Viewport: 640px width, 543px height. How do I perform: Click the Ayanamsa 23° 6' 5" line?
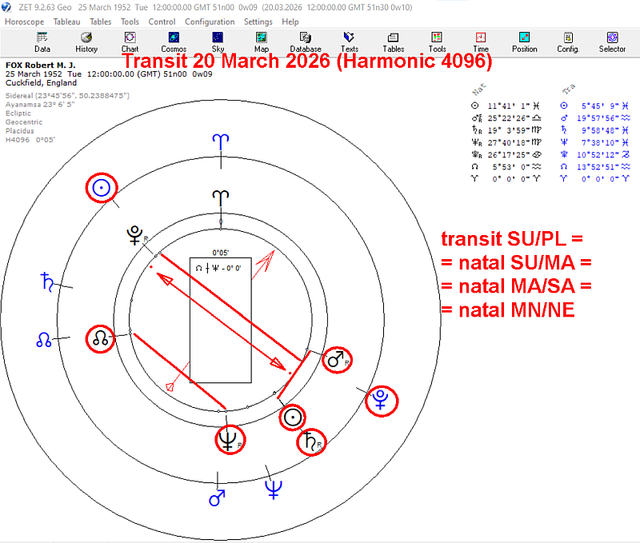pyautogui.click(x=40, y=105)
